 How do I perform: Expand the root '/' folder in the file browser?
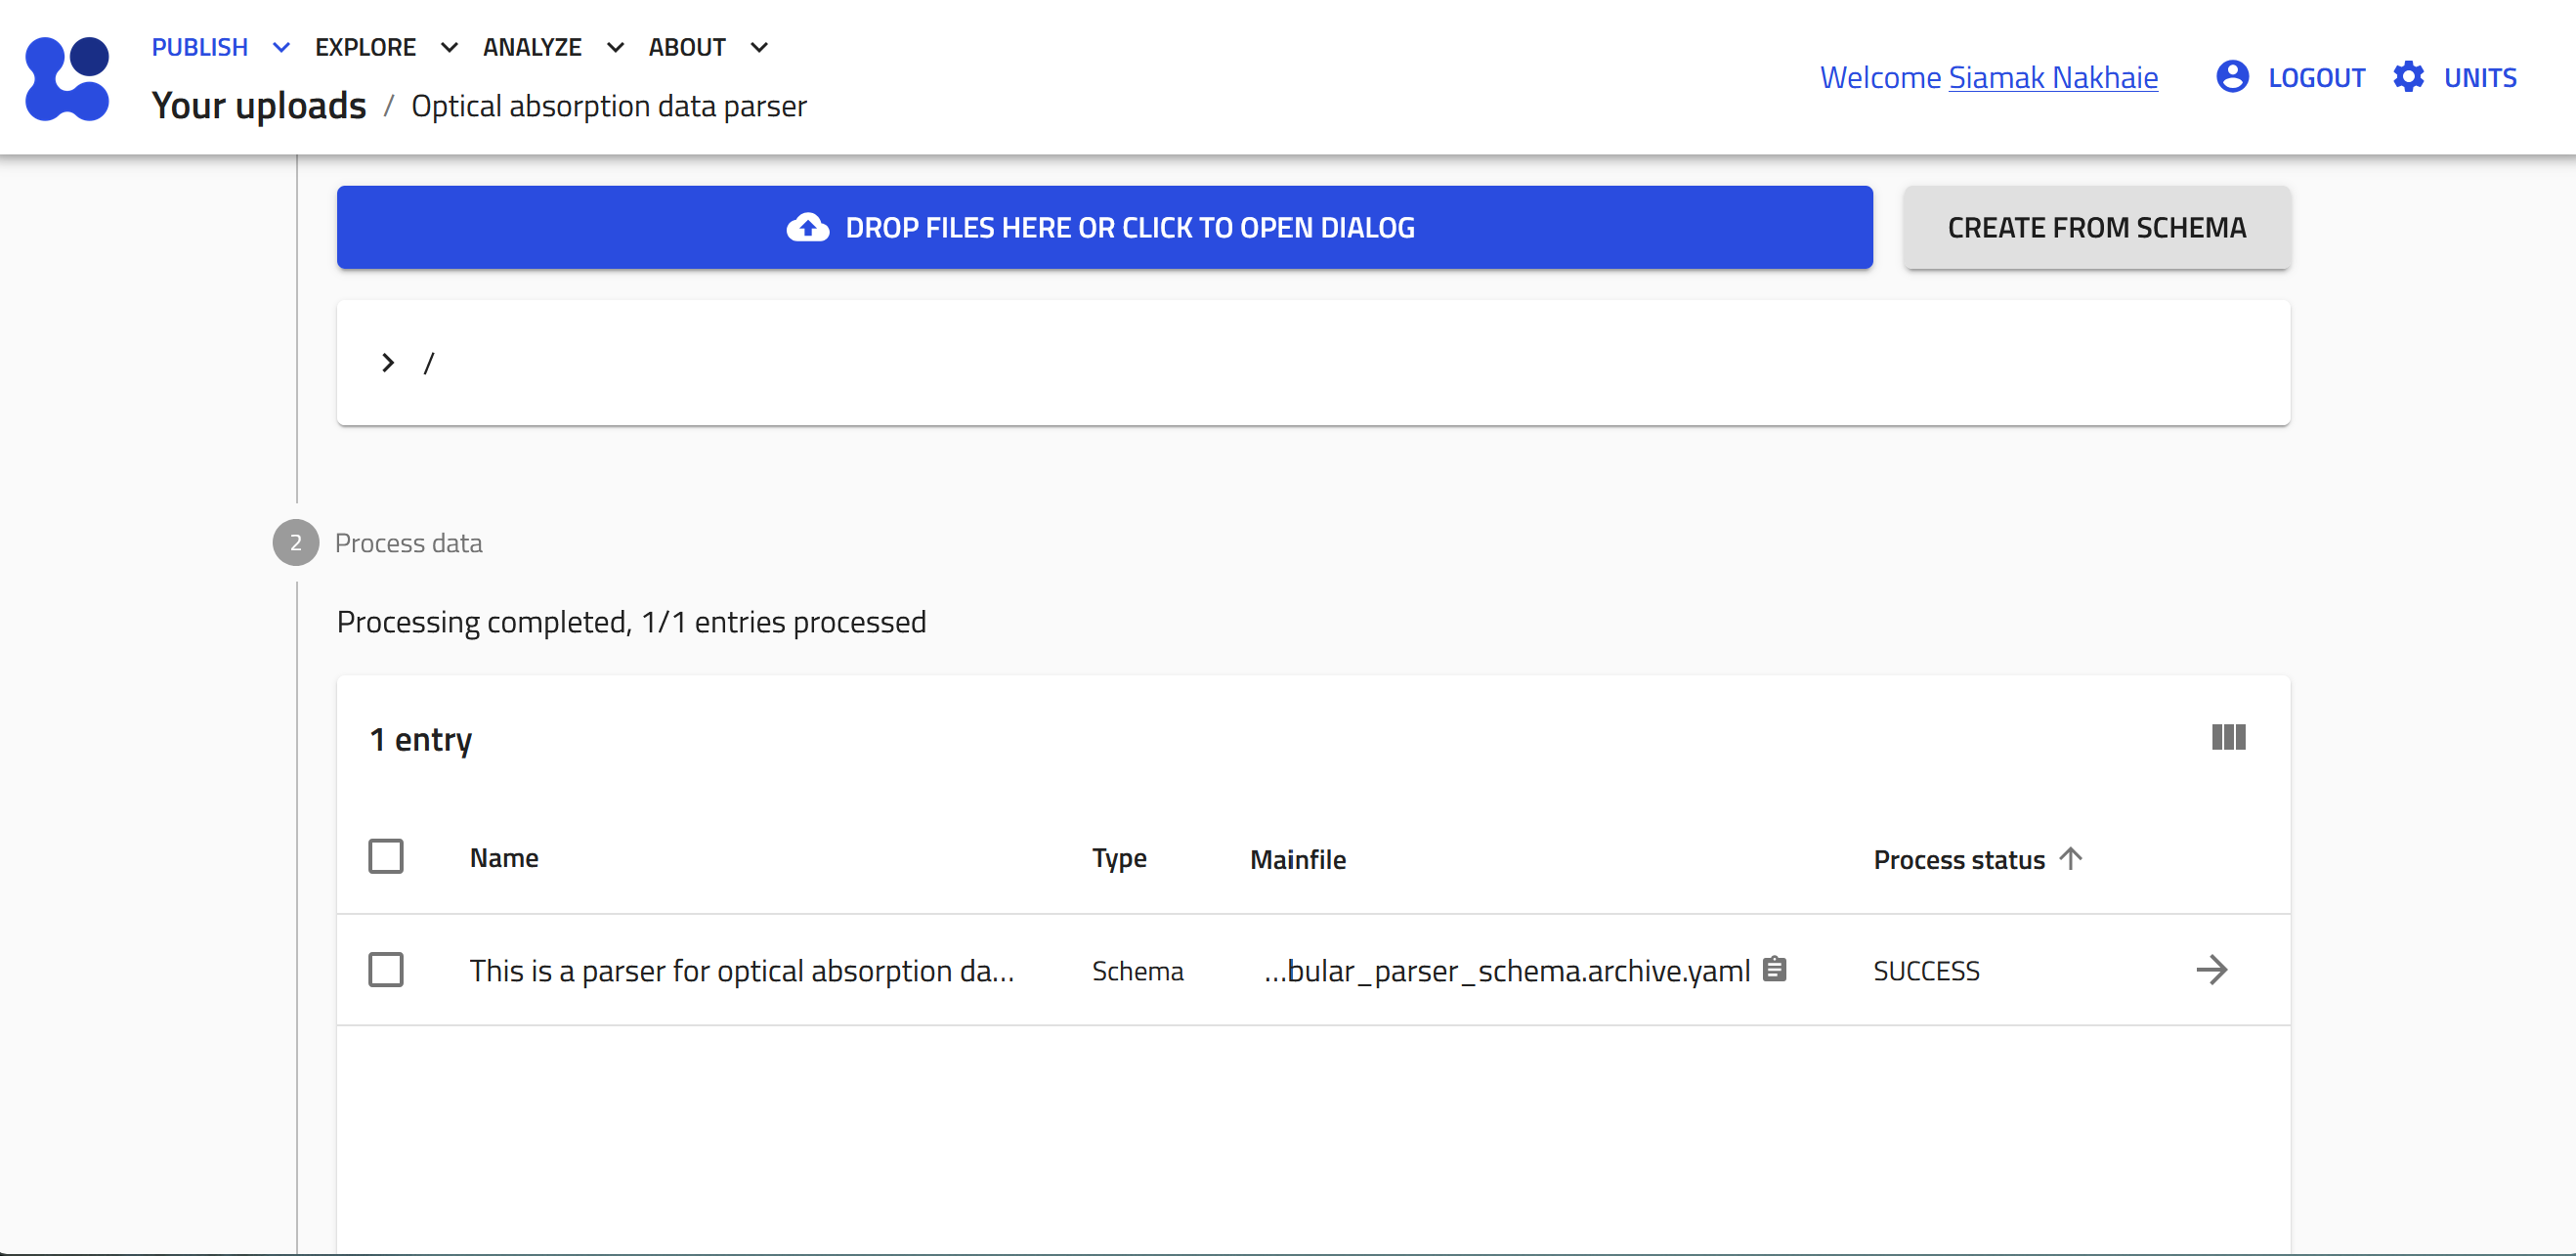pyautogui.click(x=388, y=362)
